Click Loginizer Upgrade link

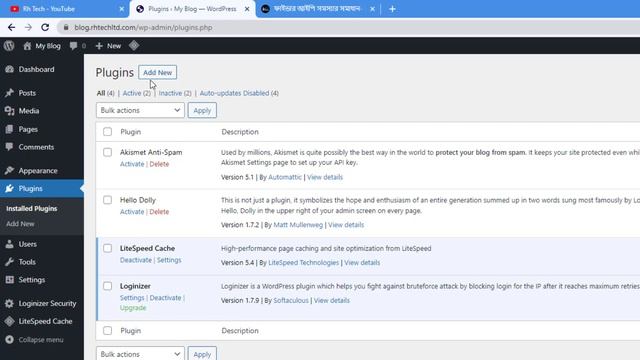click(x=133, y=308)
